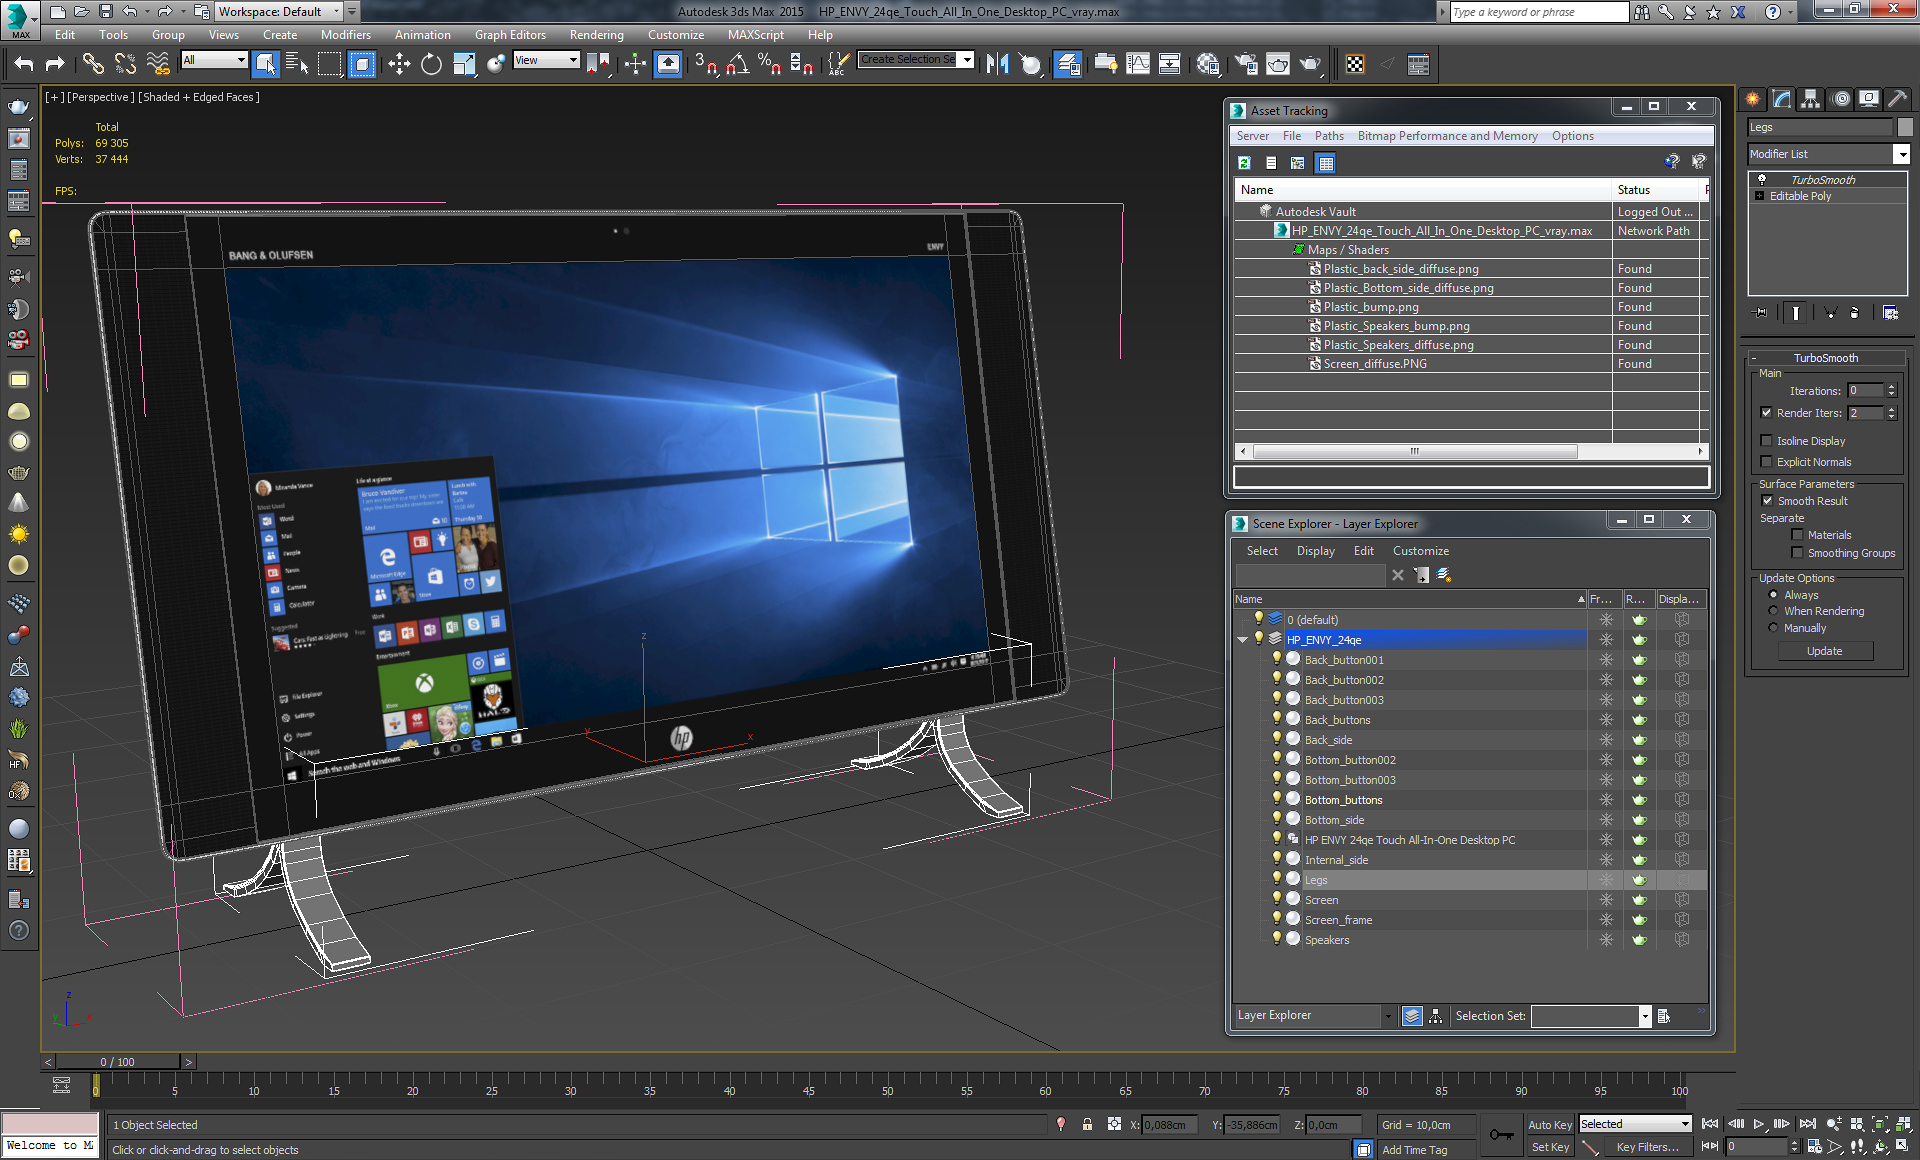Open Asset Tracking Paths menu

click(1329, 136)
